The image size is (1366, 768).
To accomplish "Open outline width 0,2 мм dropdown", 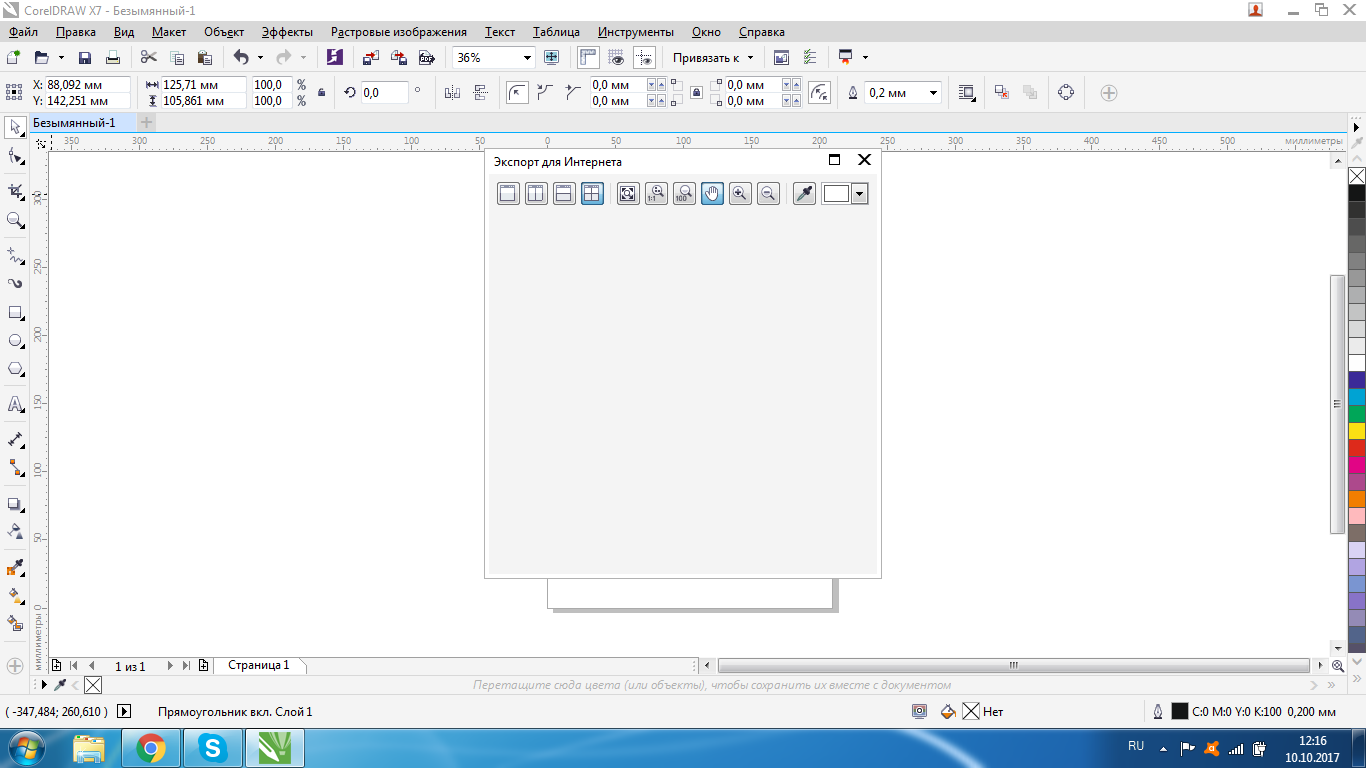I will pos(933,93).
